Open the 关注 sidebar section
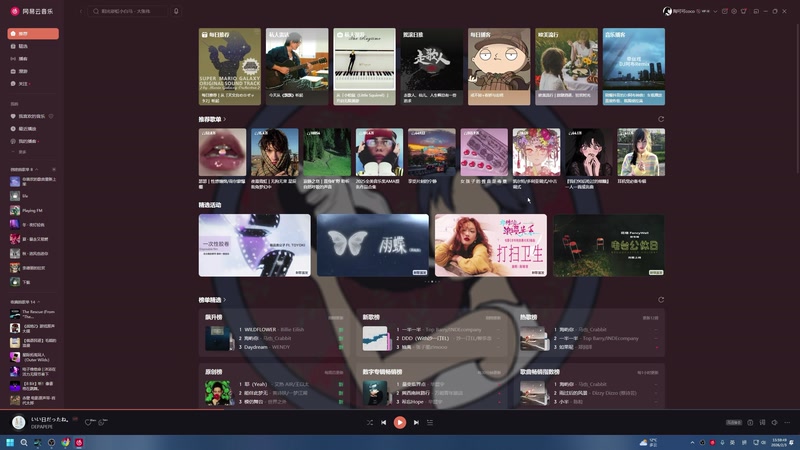 [x=33, y=84]
